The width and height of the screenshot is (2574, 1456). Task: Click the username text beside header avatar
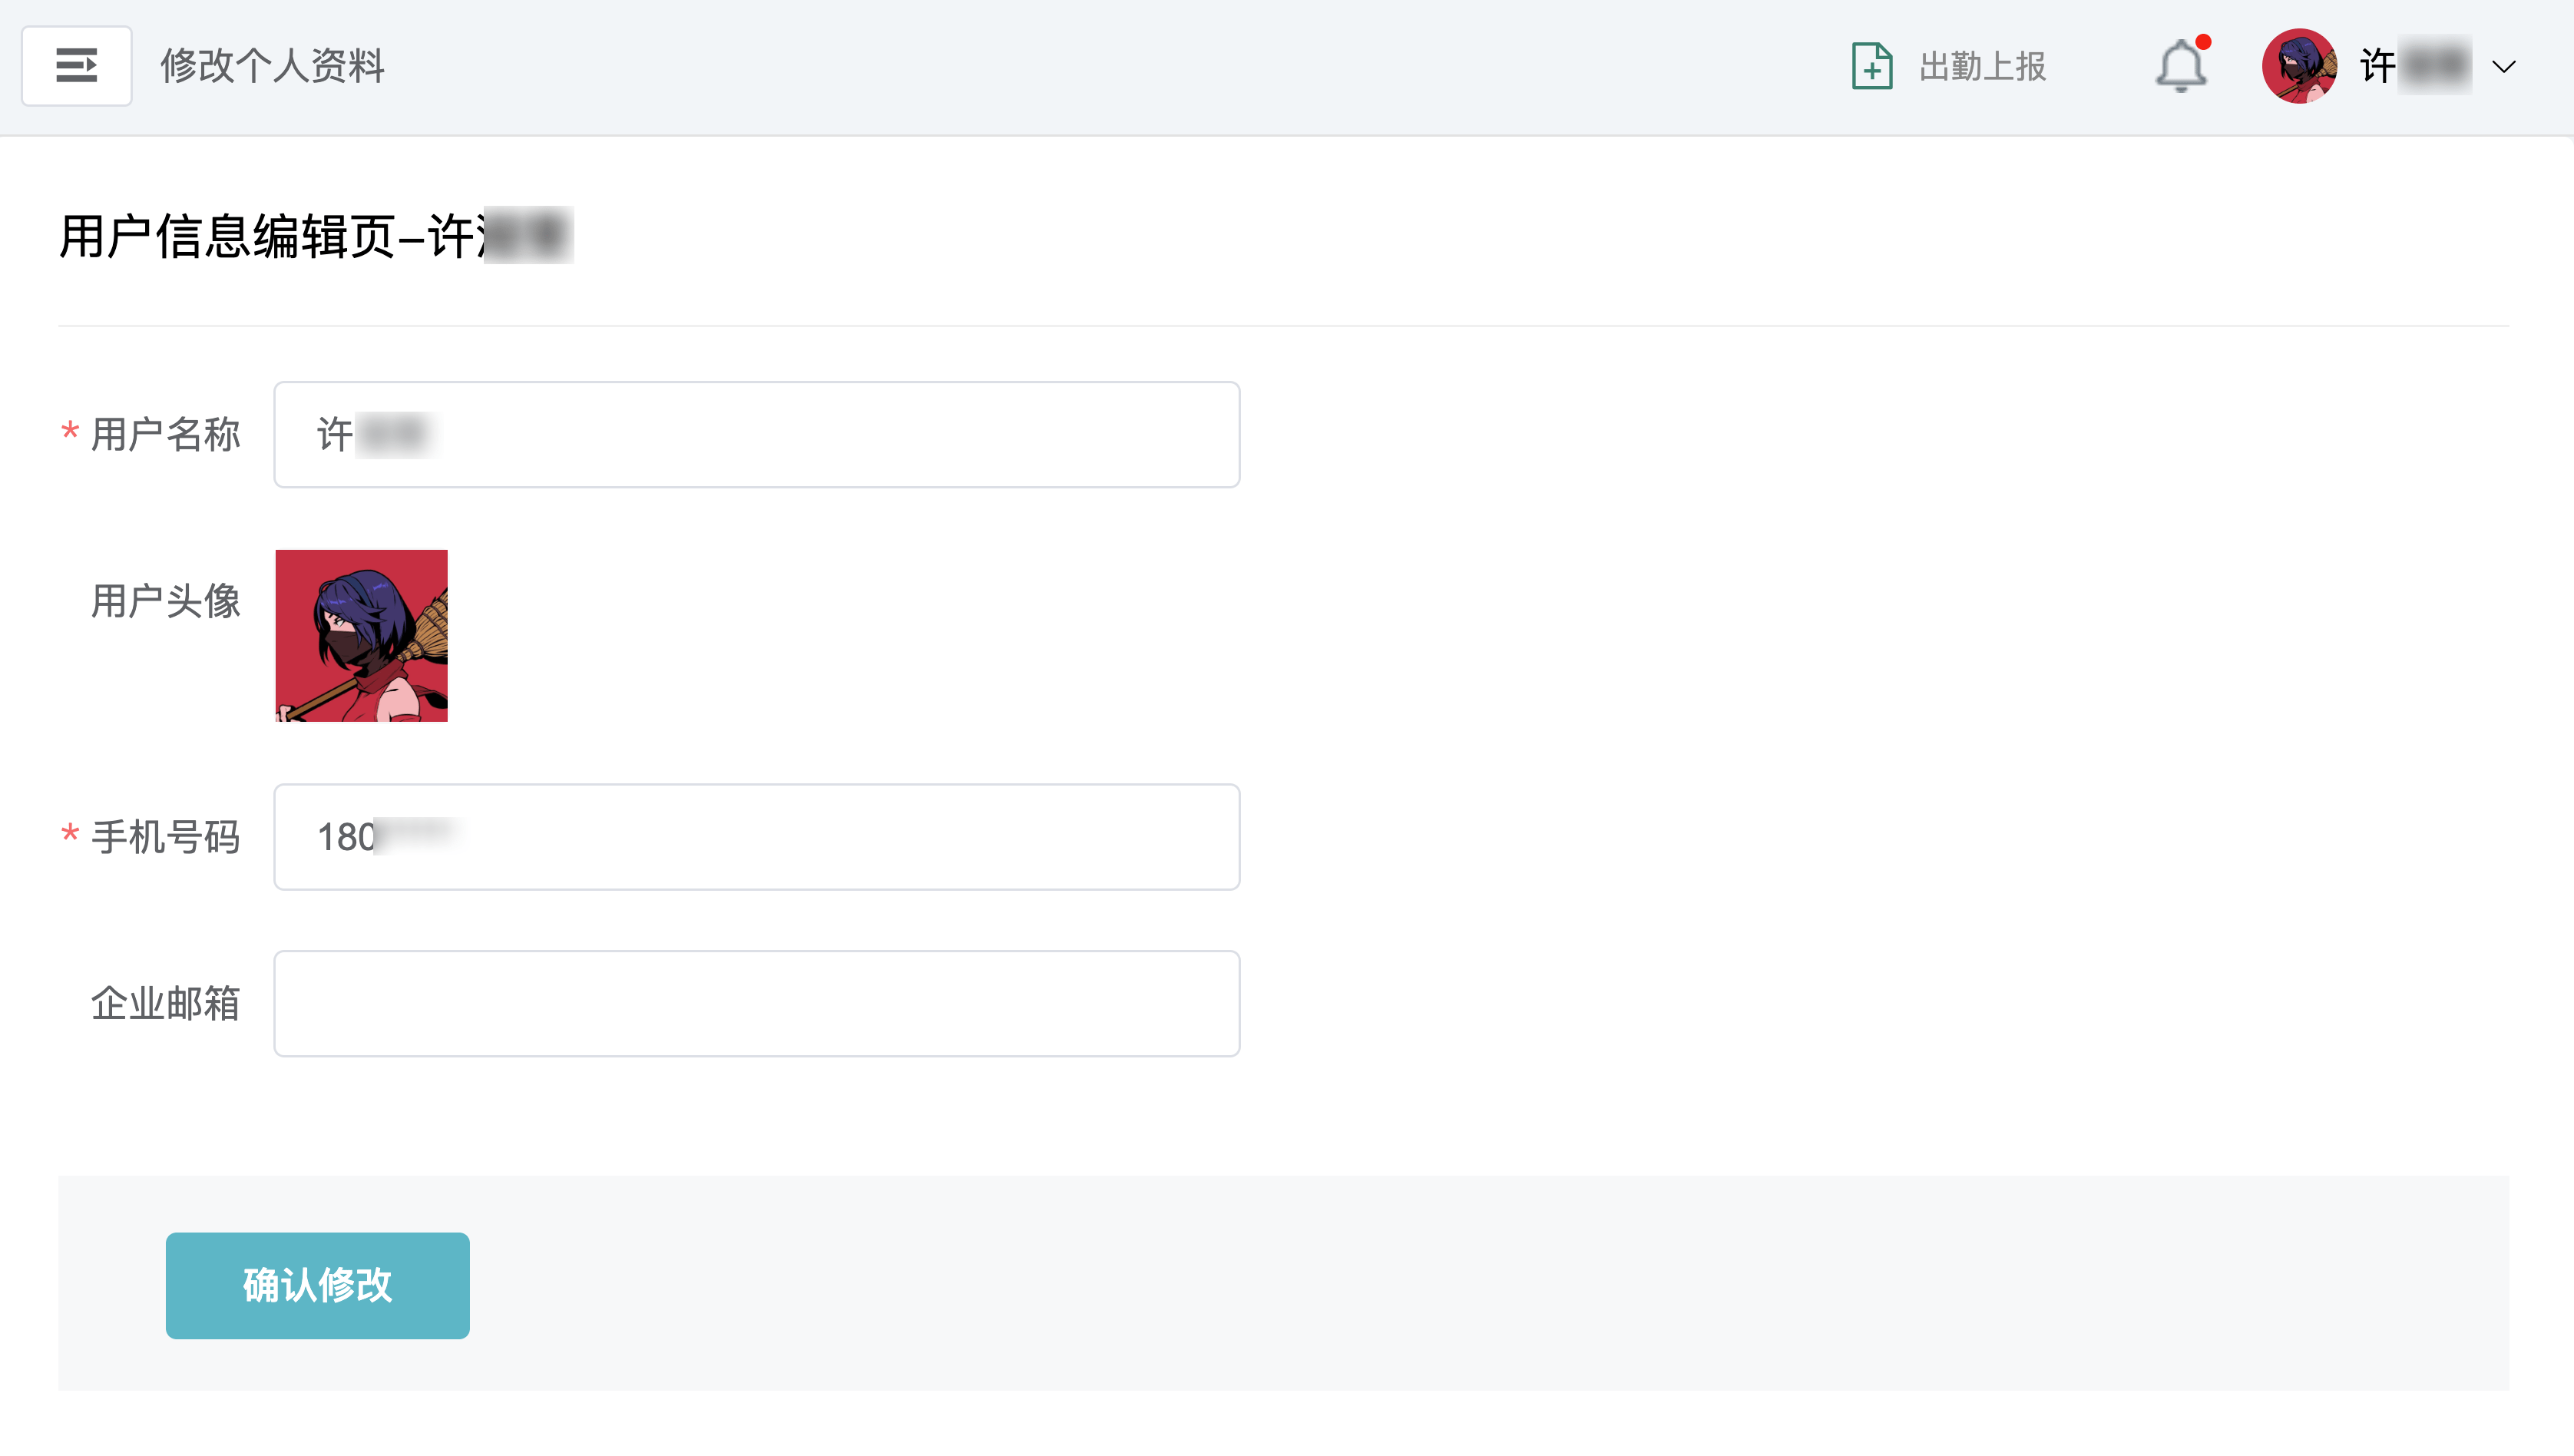[x=2415, y=66]
